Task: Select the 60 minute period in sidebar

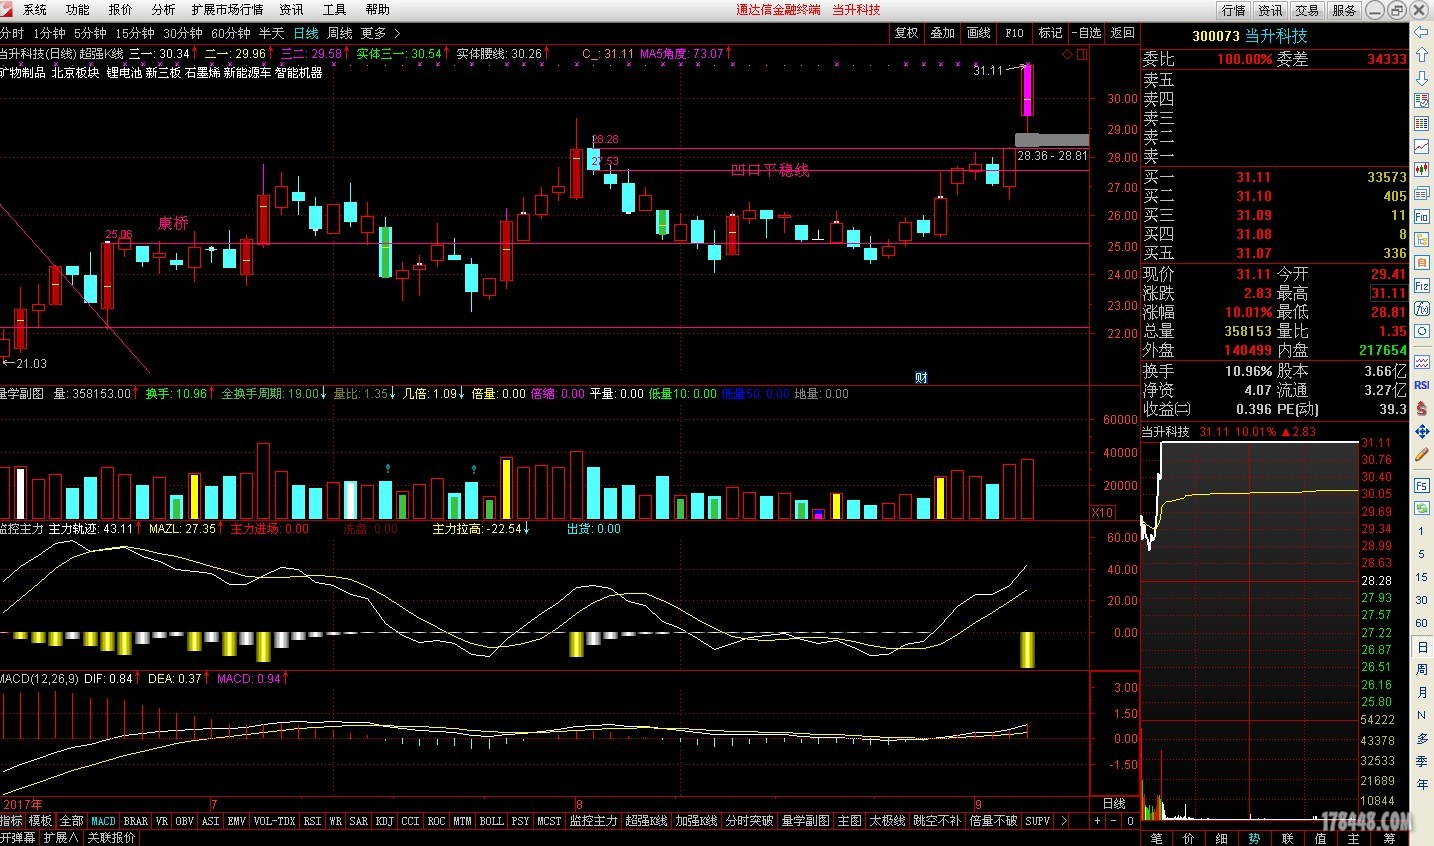Action: pyautogui.click(x=1421, y=623)
